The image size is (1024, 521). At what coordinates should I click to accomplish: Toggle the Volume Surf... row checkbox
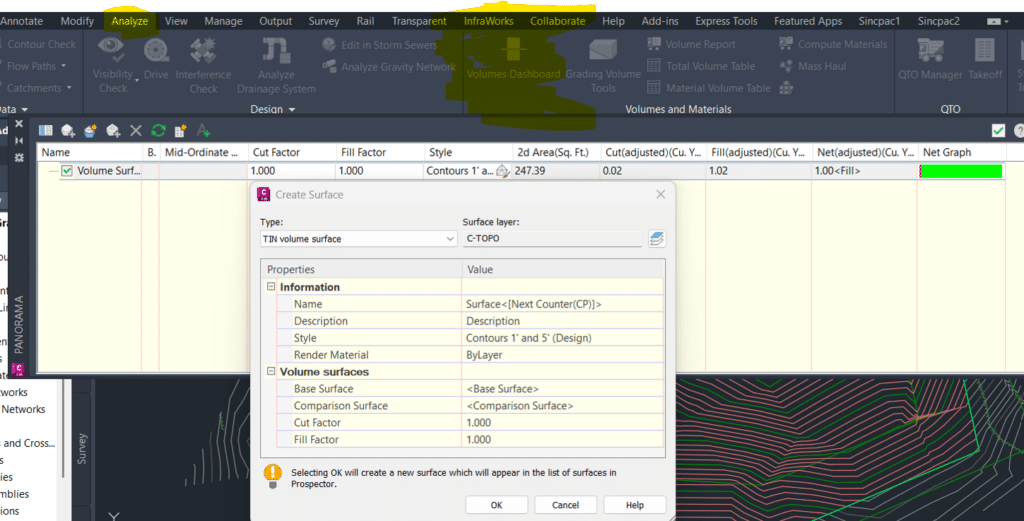point(67,171)
